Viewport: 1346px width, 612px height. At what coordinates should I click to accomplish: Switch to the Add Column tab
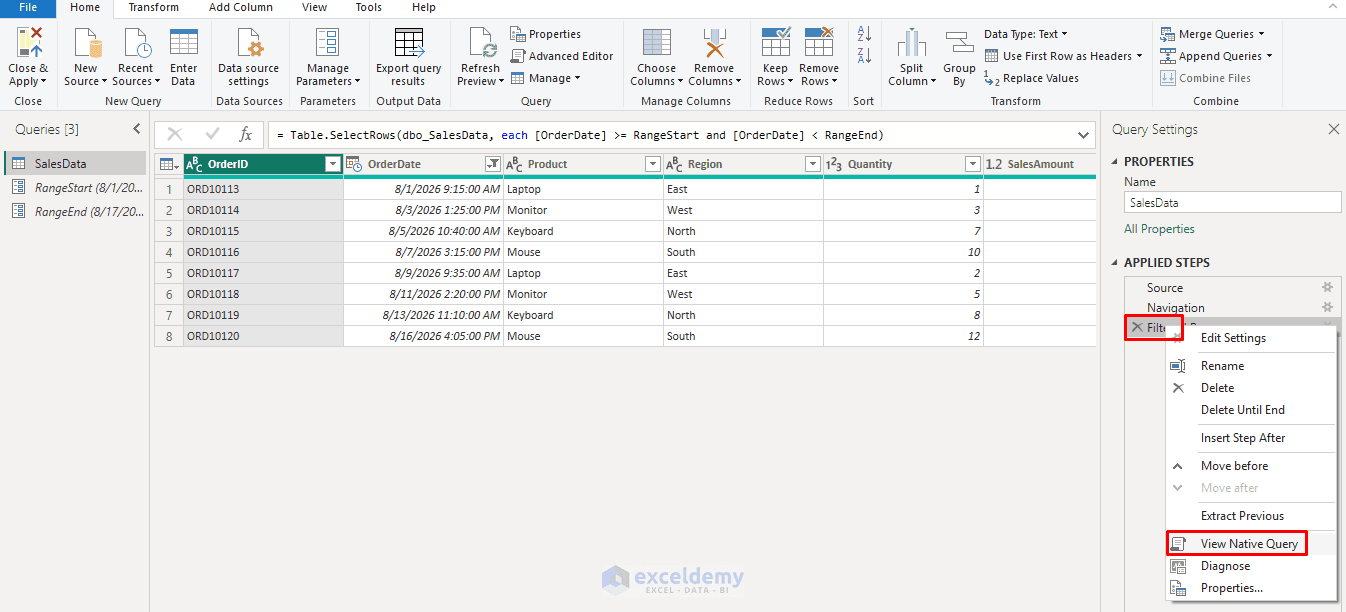[240, 8]
